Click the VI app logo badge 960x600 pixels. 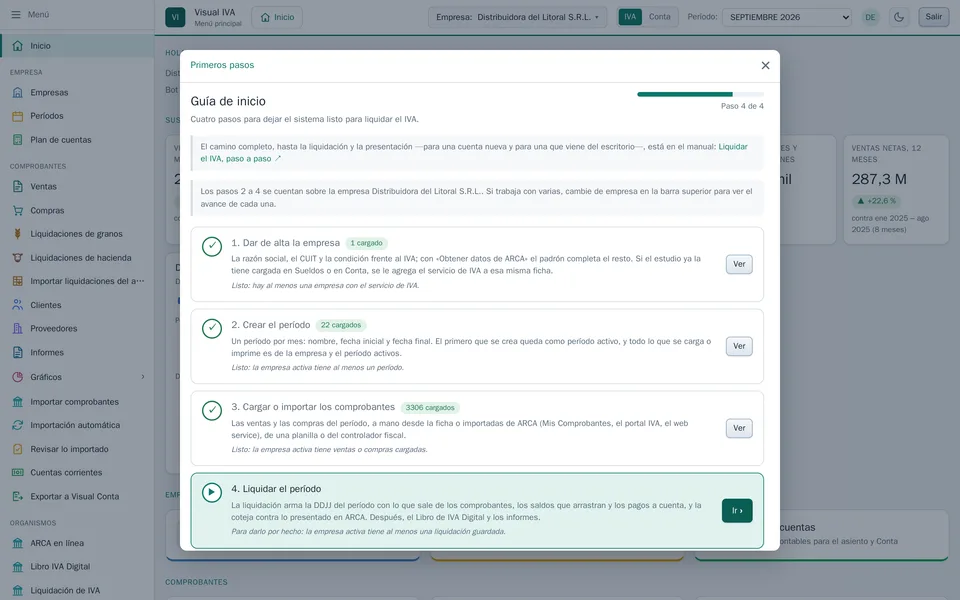pos(175,17)
